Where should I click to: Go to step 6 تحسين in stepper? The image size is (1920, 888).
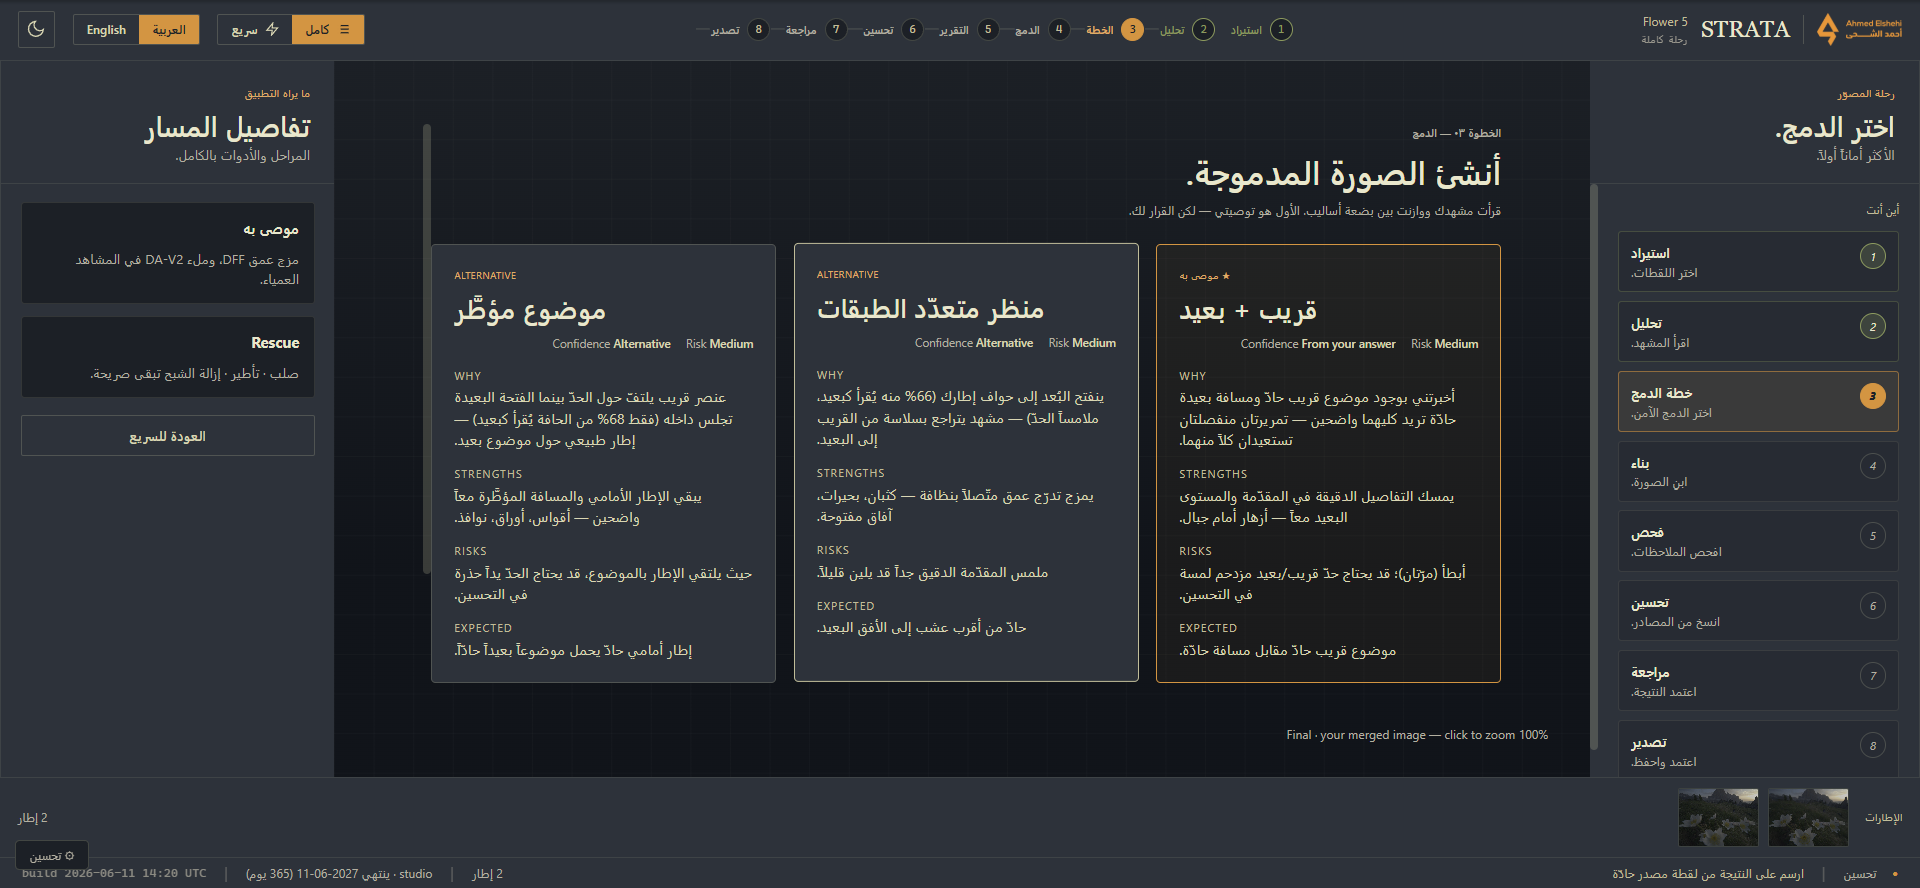tap(892, 29)
